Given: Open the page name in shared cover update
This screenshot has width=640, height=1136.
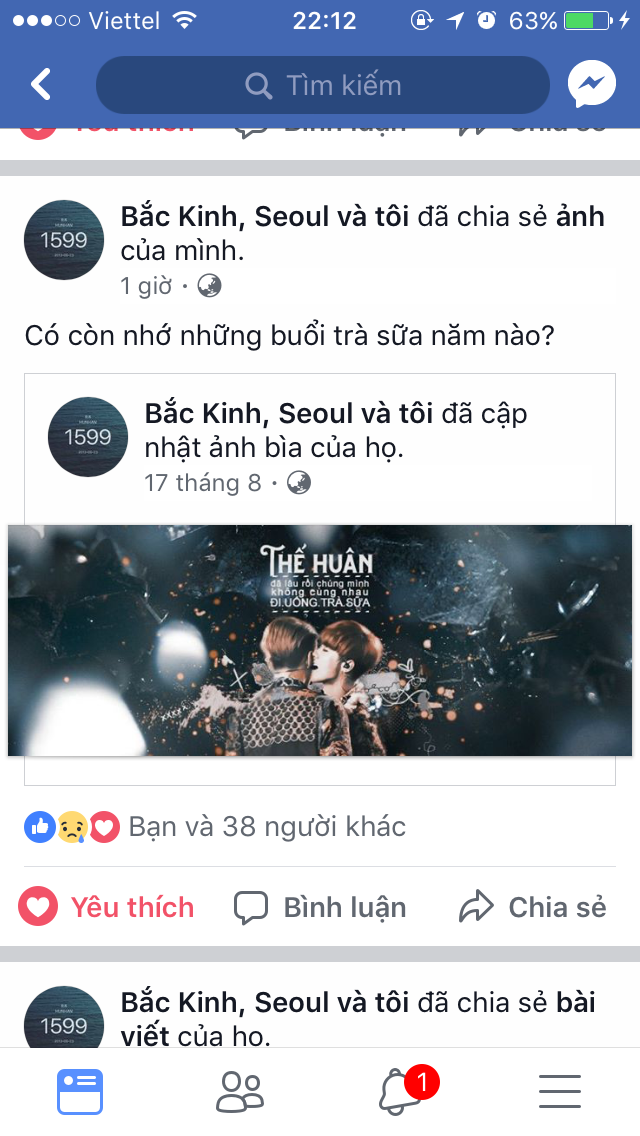Looking at the screenshot, I should [289, 414].
